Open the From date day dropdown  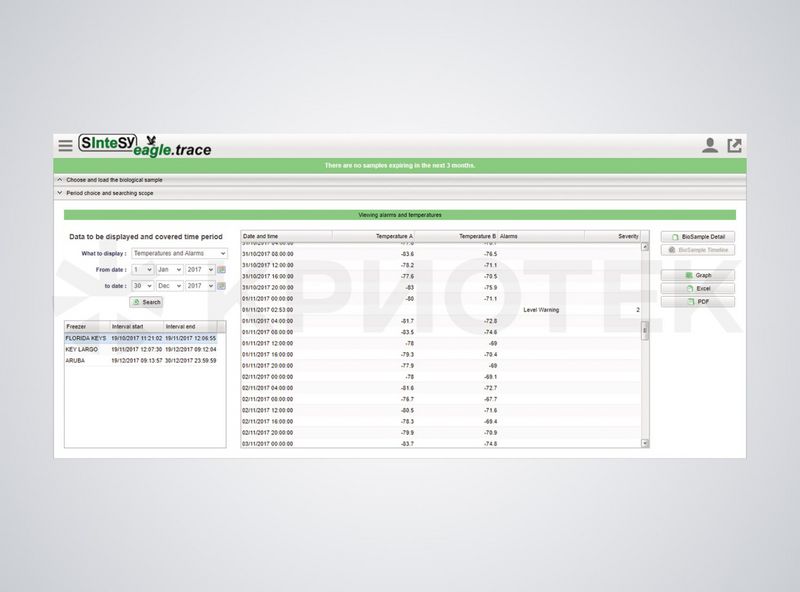142,269
